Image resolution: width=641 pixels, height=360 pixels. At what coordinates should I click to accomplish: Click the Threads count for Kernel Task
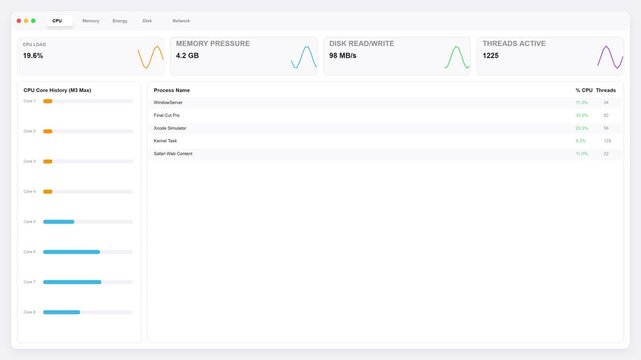point(607,141)
